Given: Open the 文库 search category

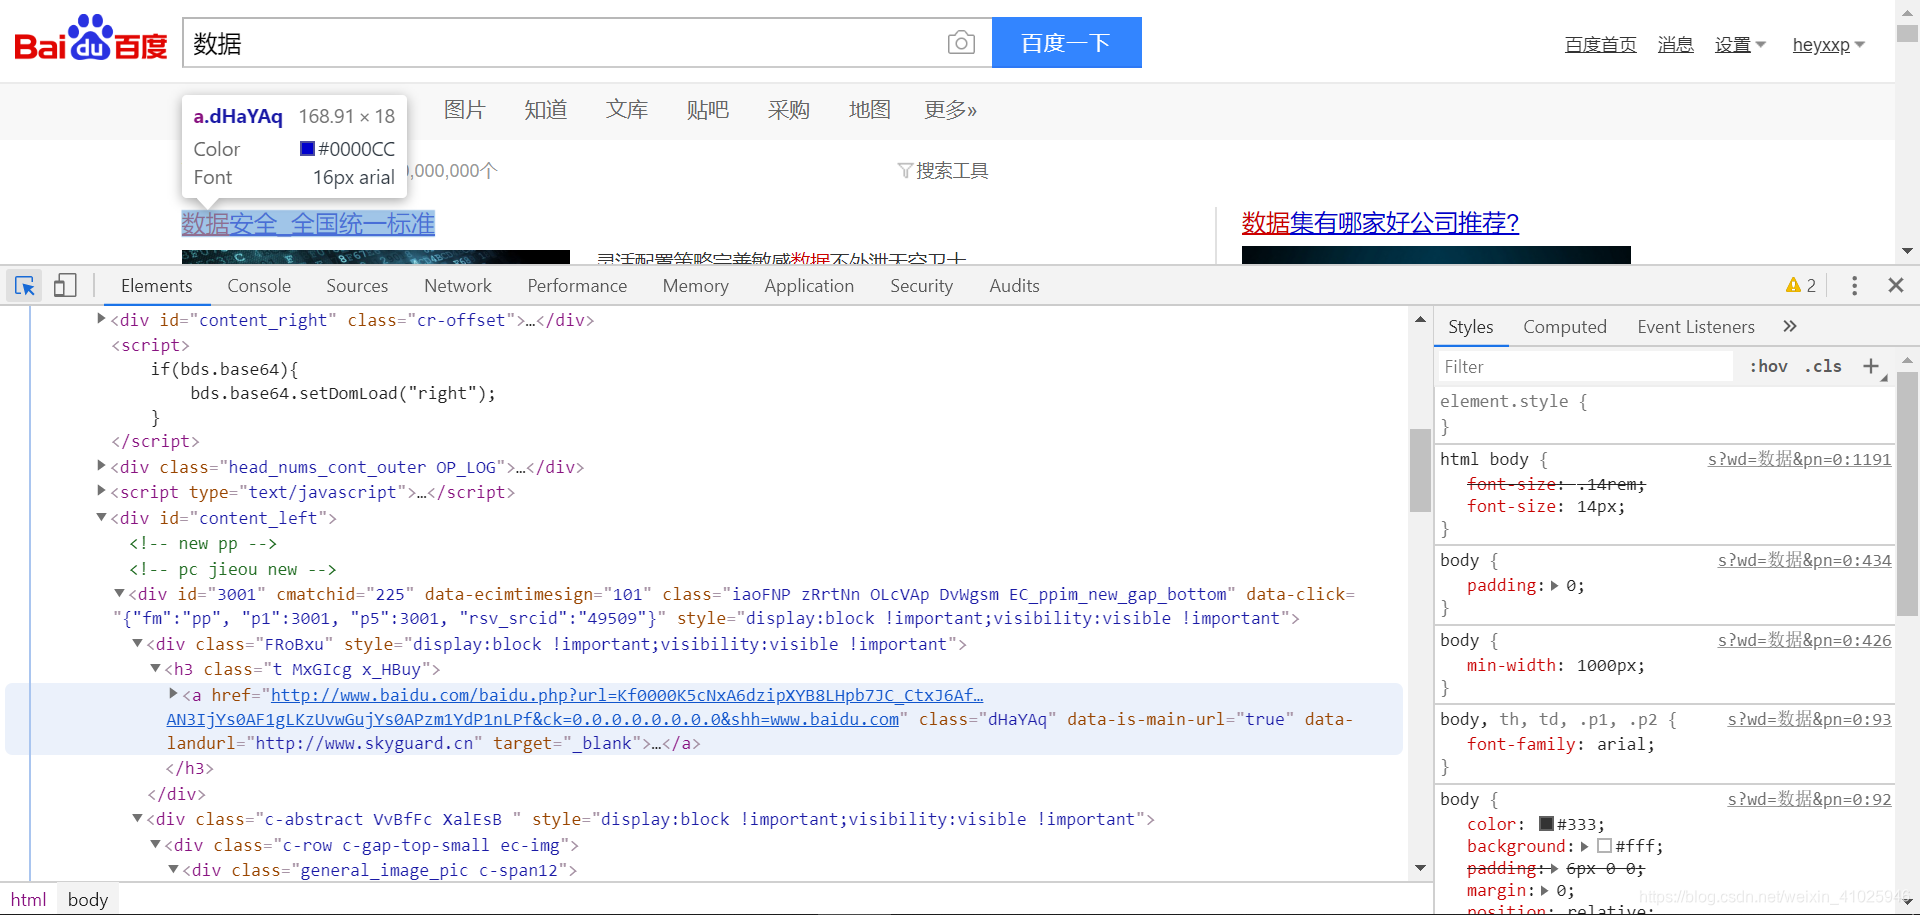Looking at the screenshot, I should coord(627,110).
